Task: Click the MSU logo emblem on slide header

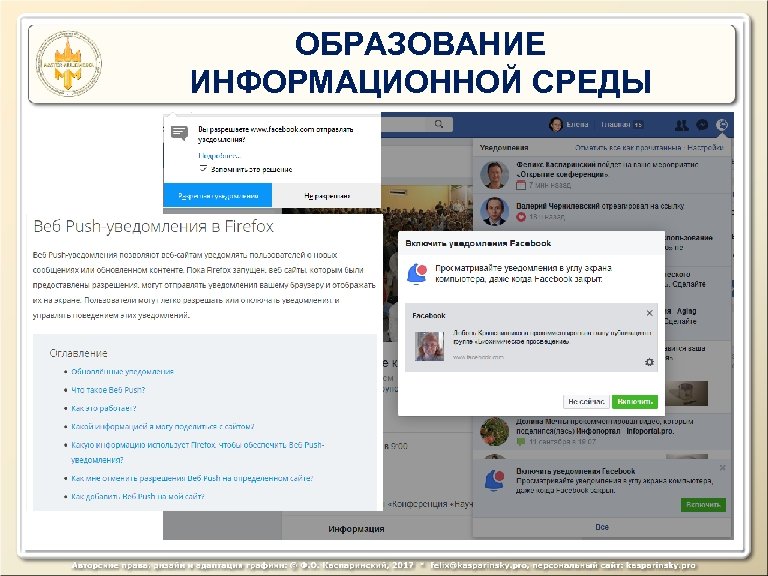Action: [x=69, y=63]
